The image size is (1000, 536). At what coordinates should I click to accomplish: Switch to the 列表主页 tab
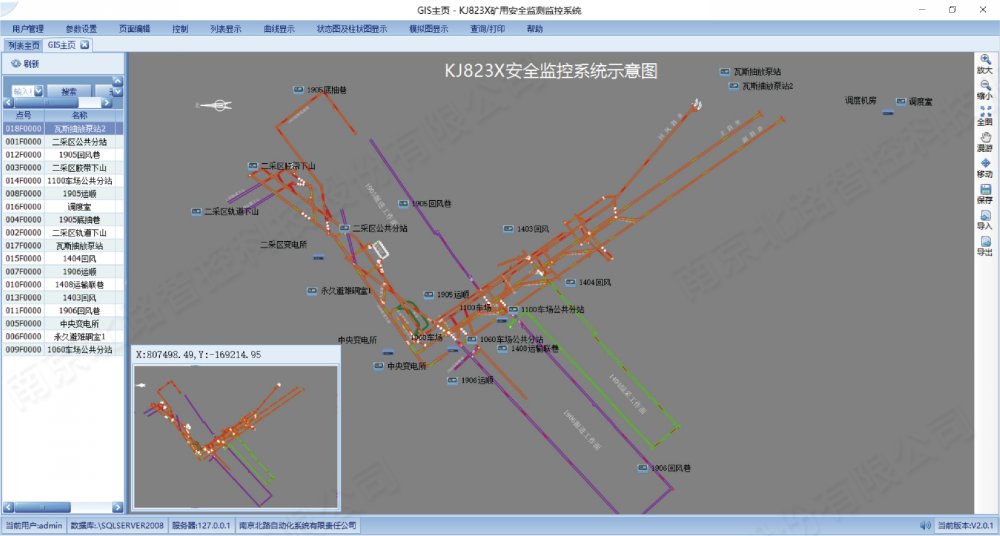pos(23,45)
